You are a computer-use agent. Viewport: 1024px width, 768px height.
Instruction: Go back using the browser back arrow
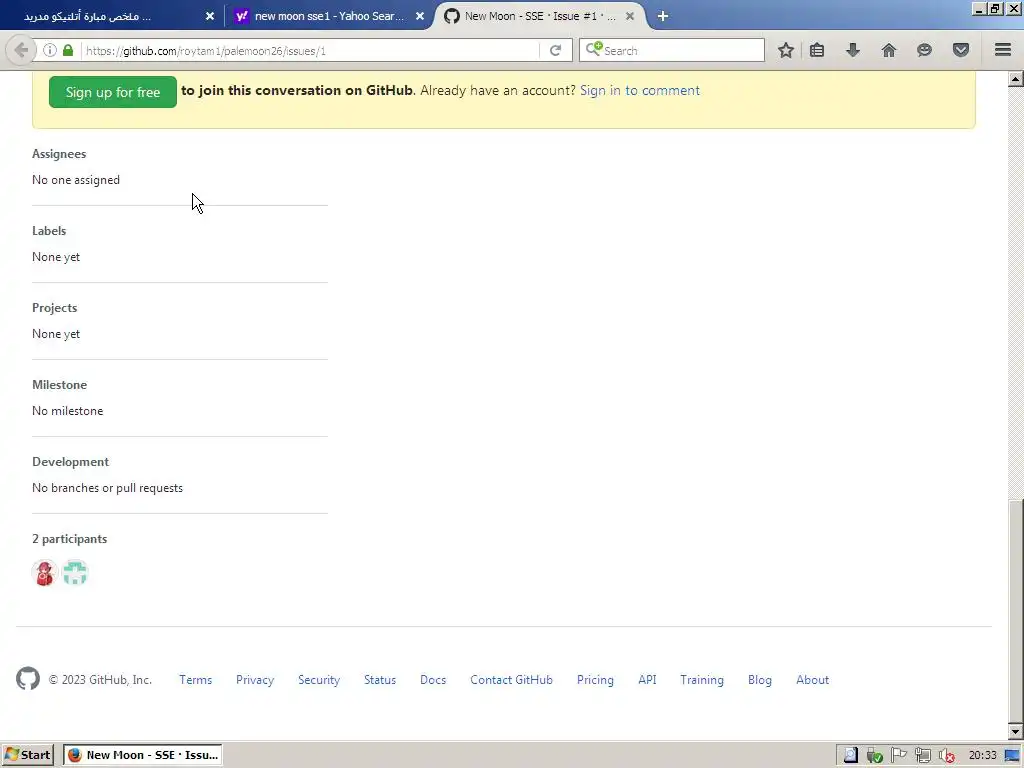21,50
